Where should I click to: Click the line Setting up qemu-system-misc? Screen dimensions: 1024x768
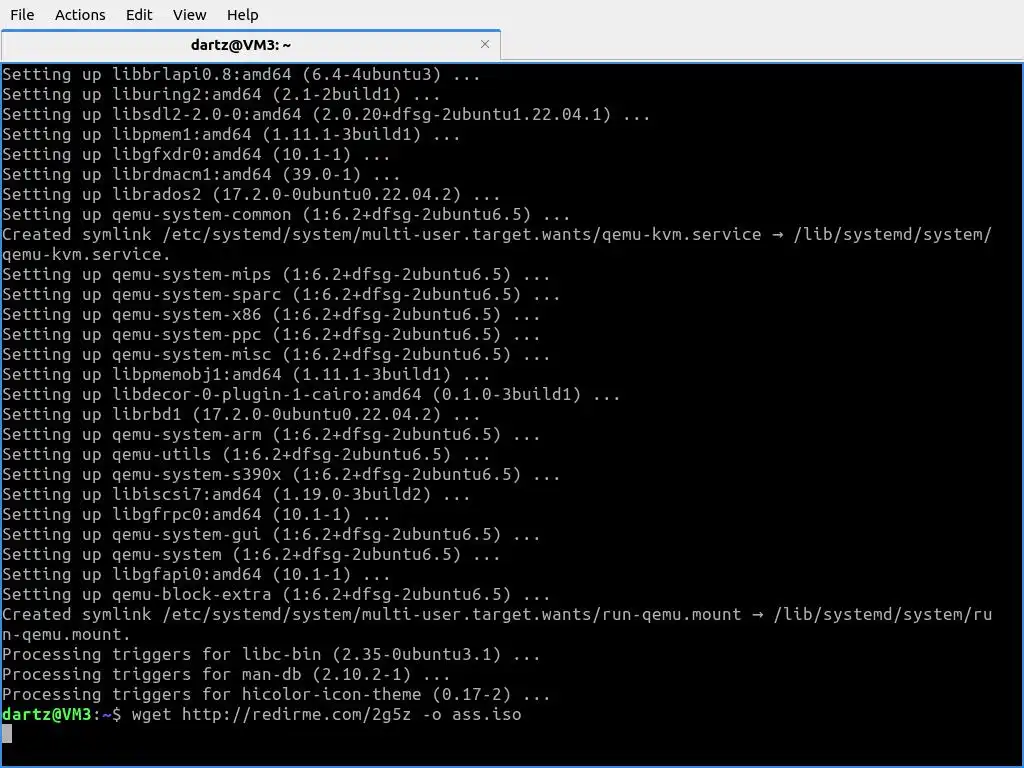[276, 355]
